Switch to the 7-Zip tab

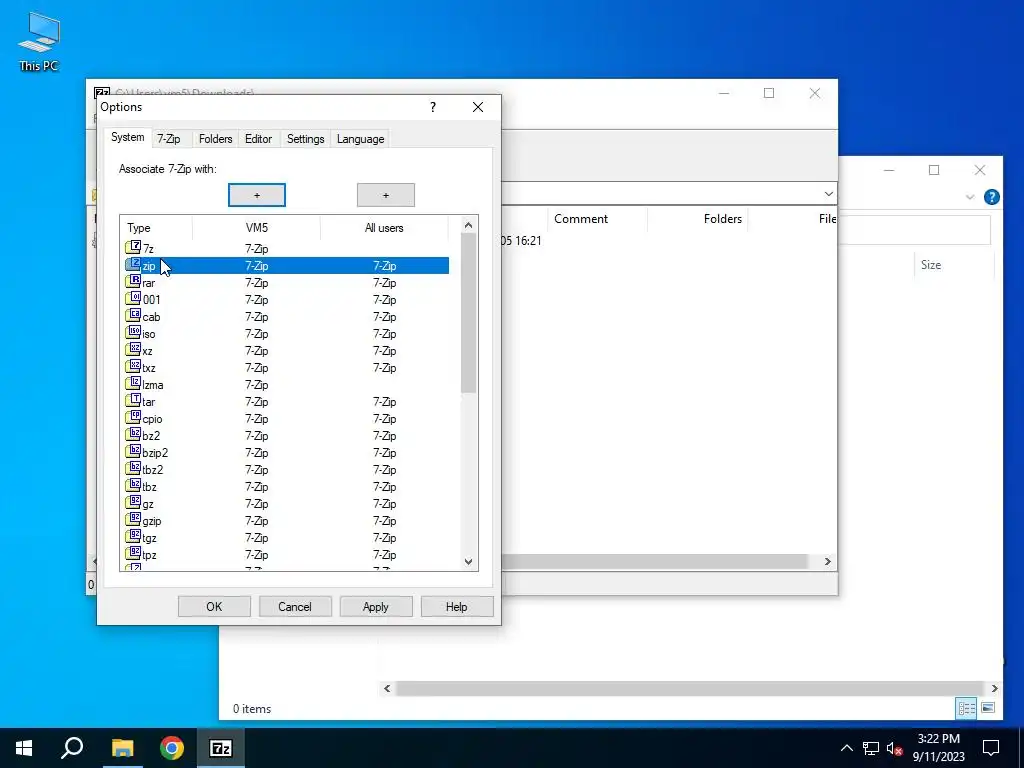tap(168, 139)
